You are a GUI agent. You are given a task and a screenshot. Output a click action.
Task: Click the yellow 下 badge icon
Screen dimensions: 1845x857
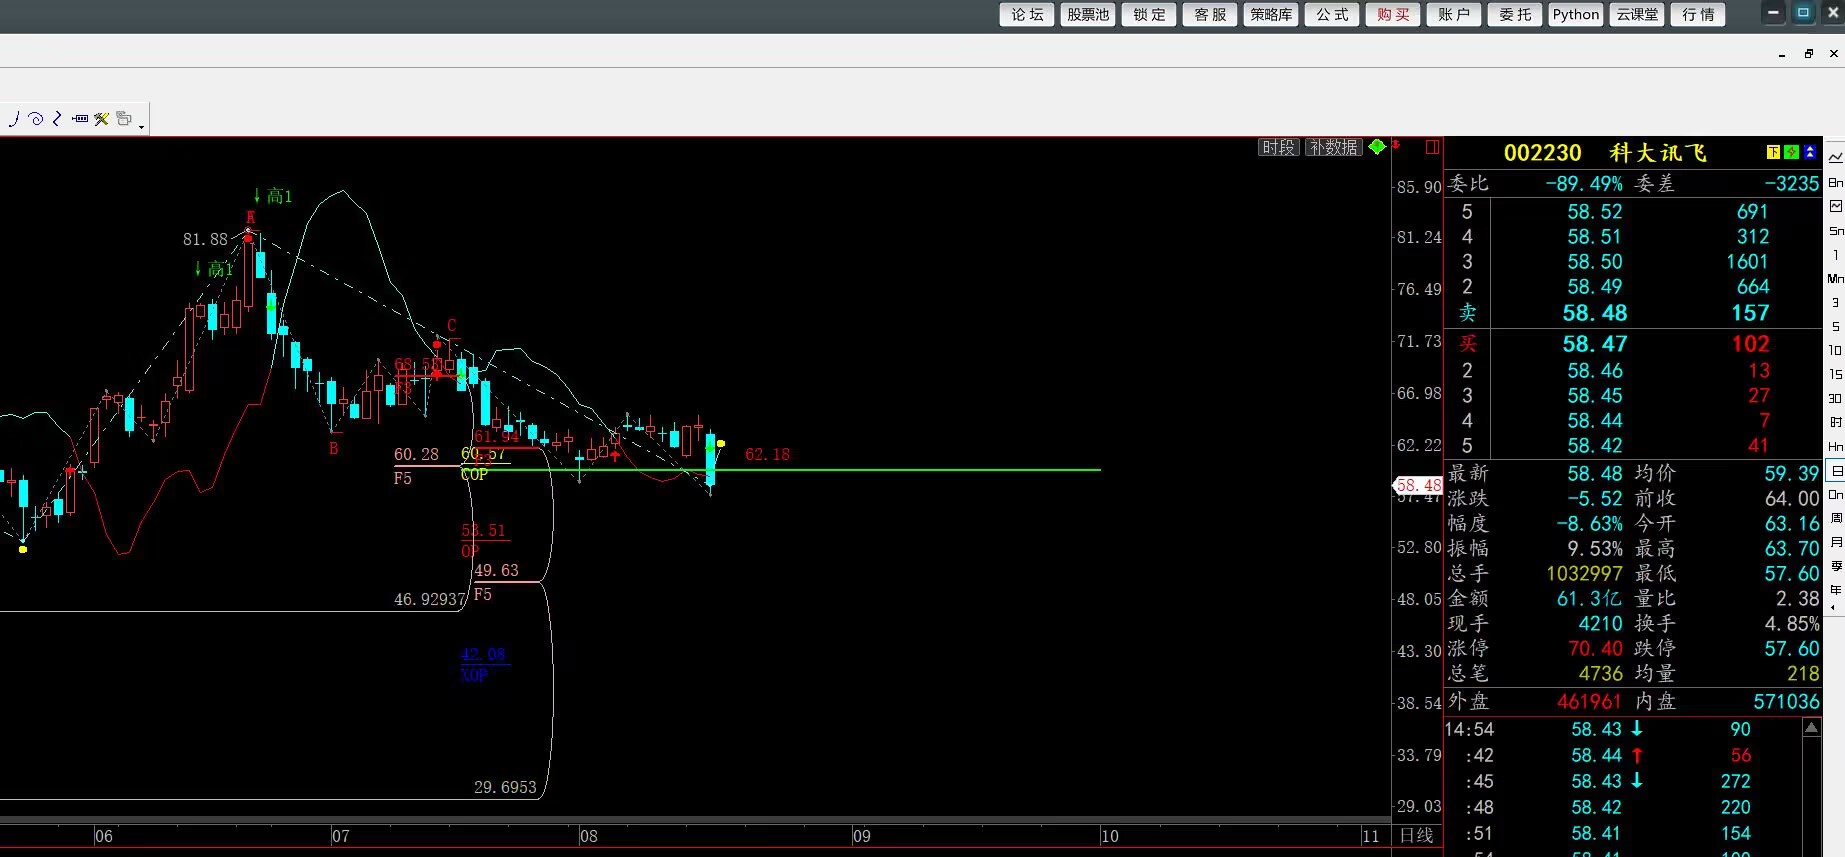pos(1773,152)
